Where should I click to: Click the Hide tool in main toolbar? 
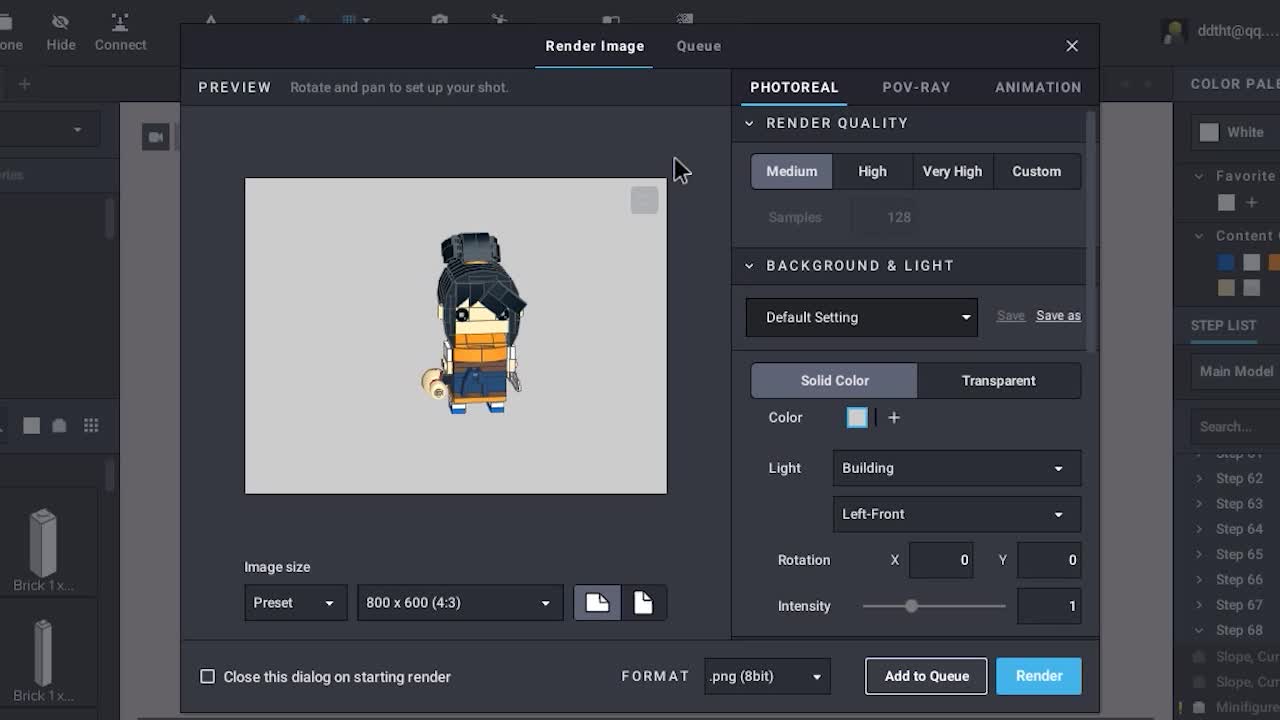click(61, 33)
